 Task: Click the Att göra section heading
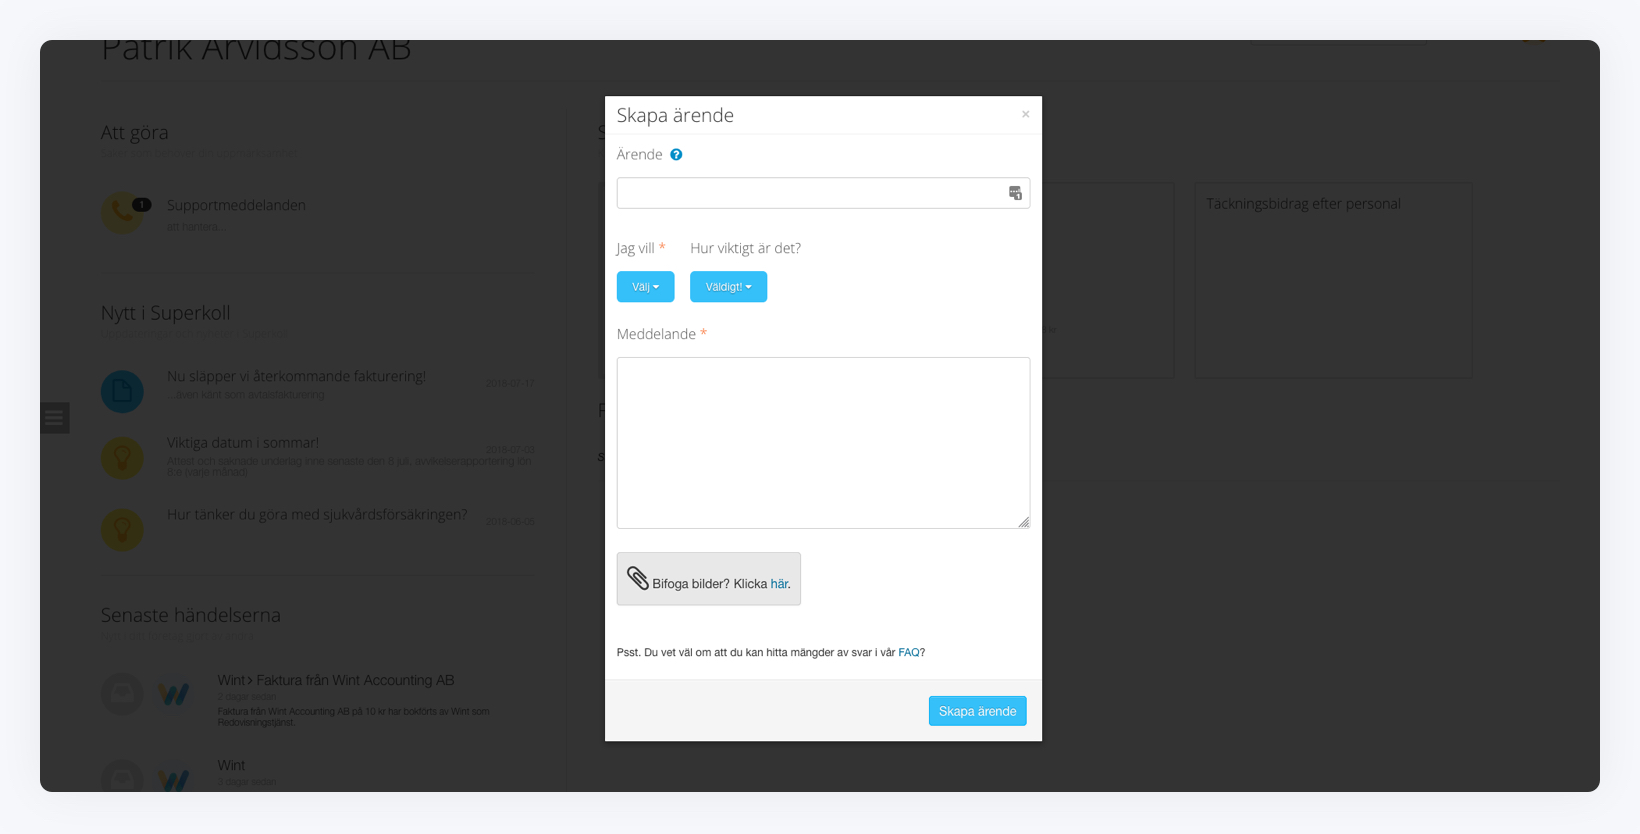tap(134, 132)
